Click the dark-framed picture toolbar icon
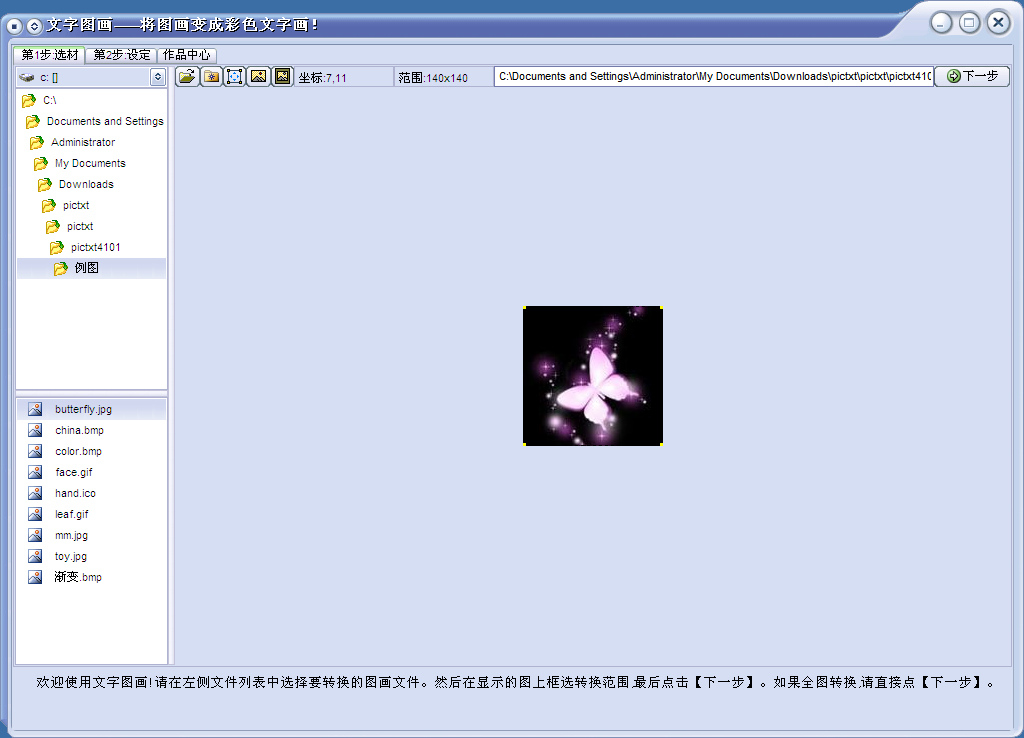The height and width of the screenshot is (738, 1024). click(283, 77)
